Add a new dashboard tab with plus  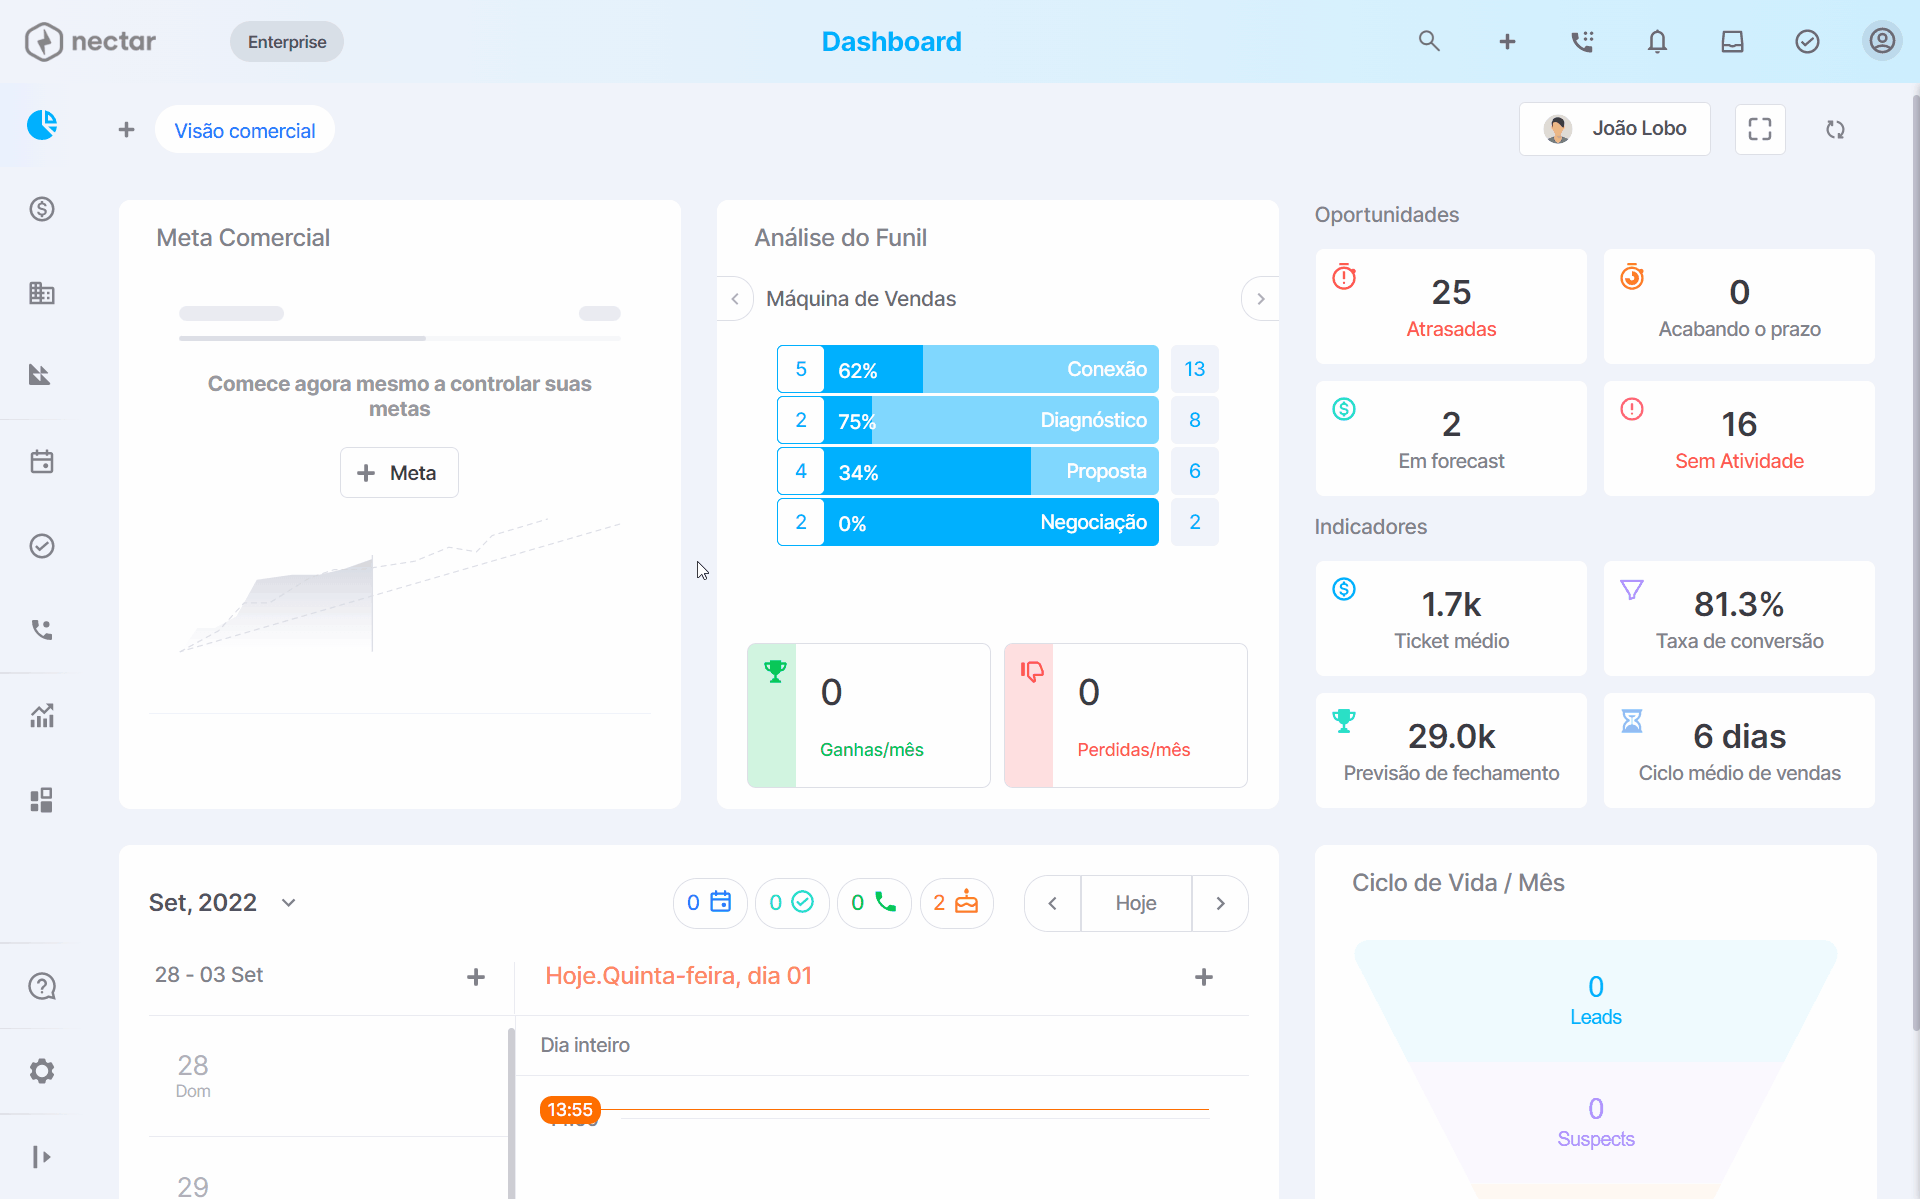point(126,130)
